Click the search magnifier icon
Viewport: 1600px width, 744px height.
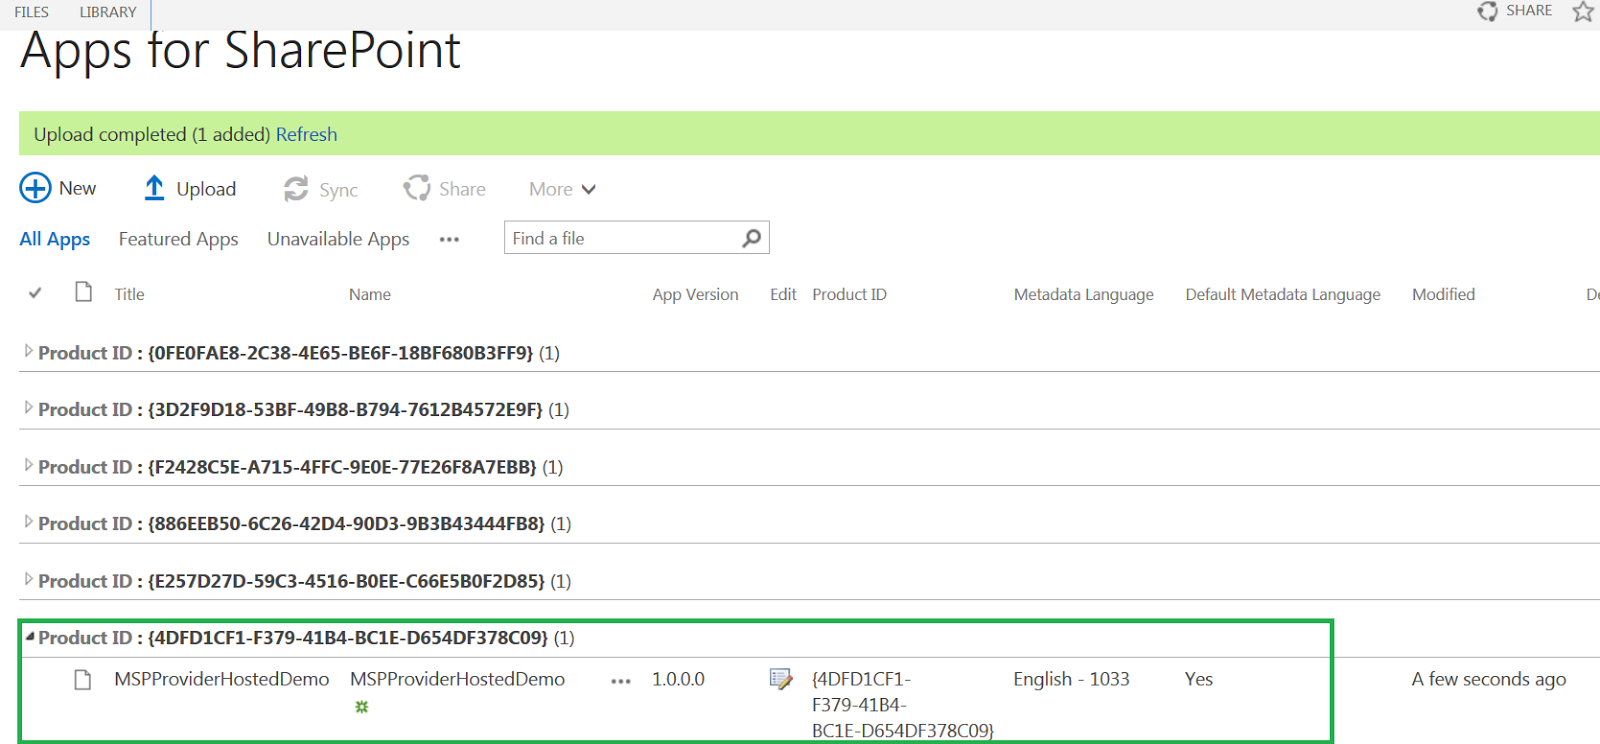752,238
